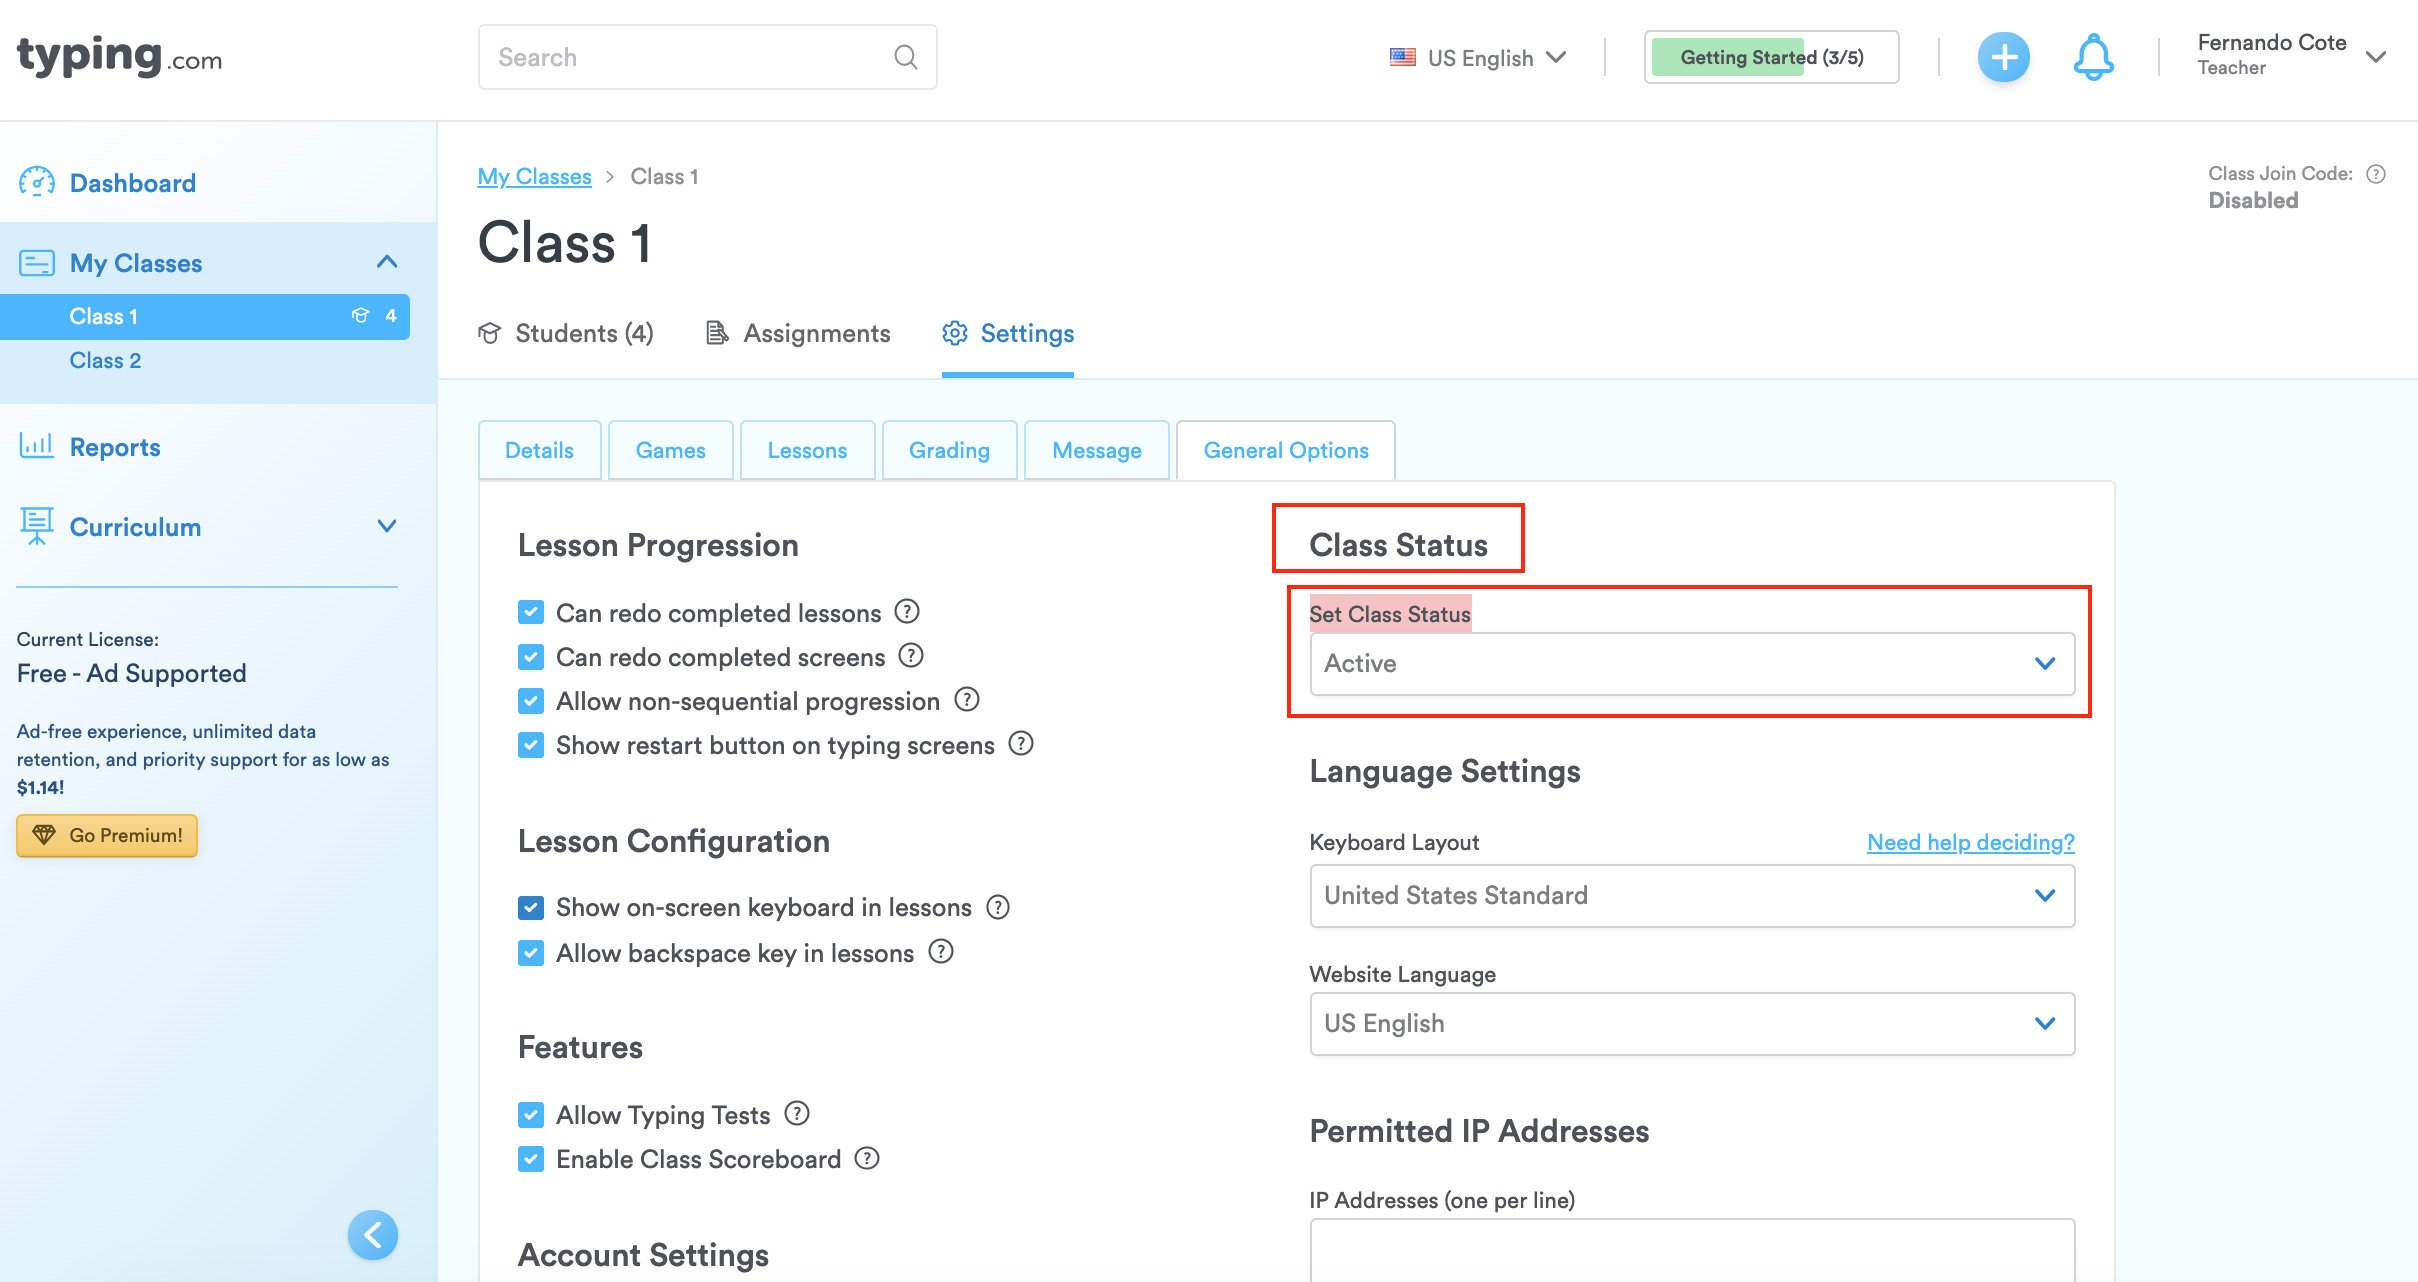Open the notifications bell
This screenshot has width=2418, height=1282.
pyautogui.click(x=2093, y=57)
